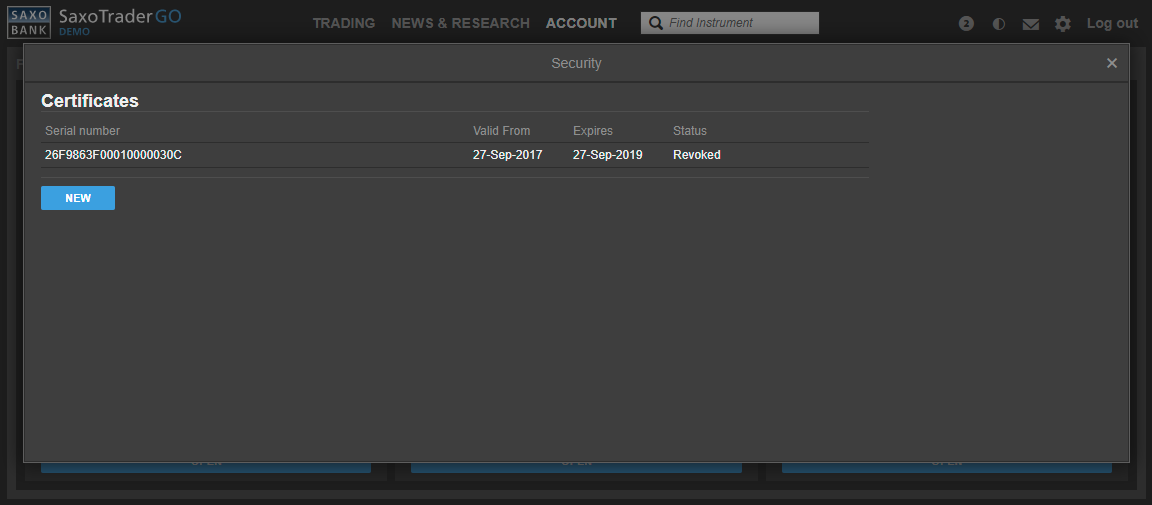Click the SaxoTraderGO title text
1152x505 pixels.
120,17
